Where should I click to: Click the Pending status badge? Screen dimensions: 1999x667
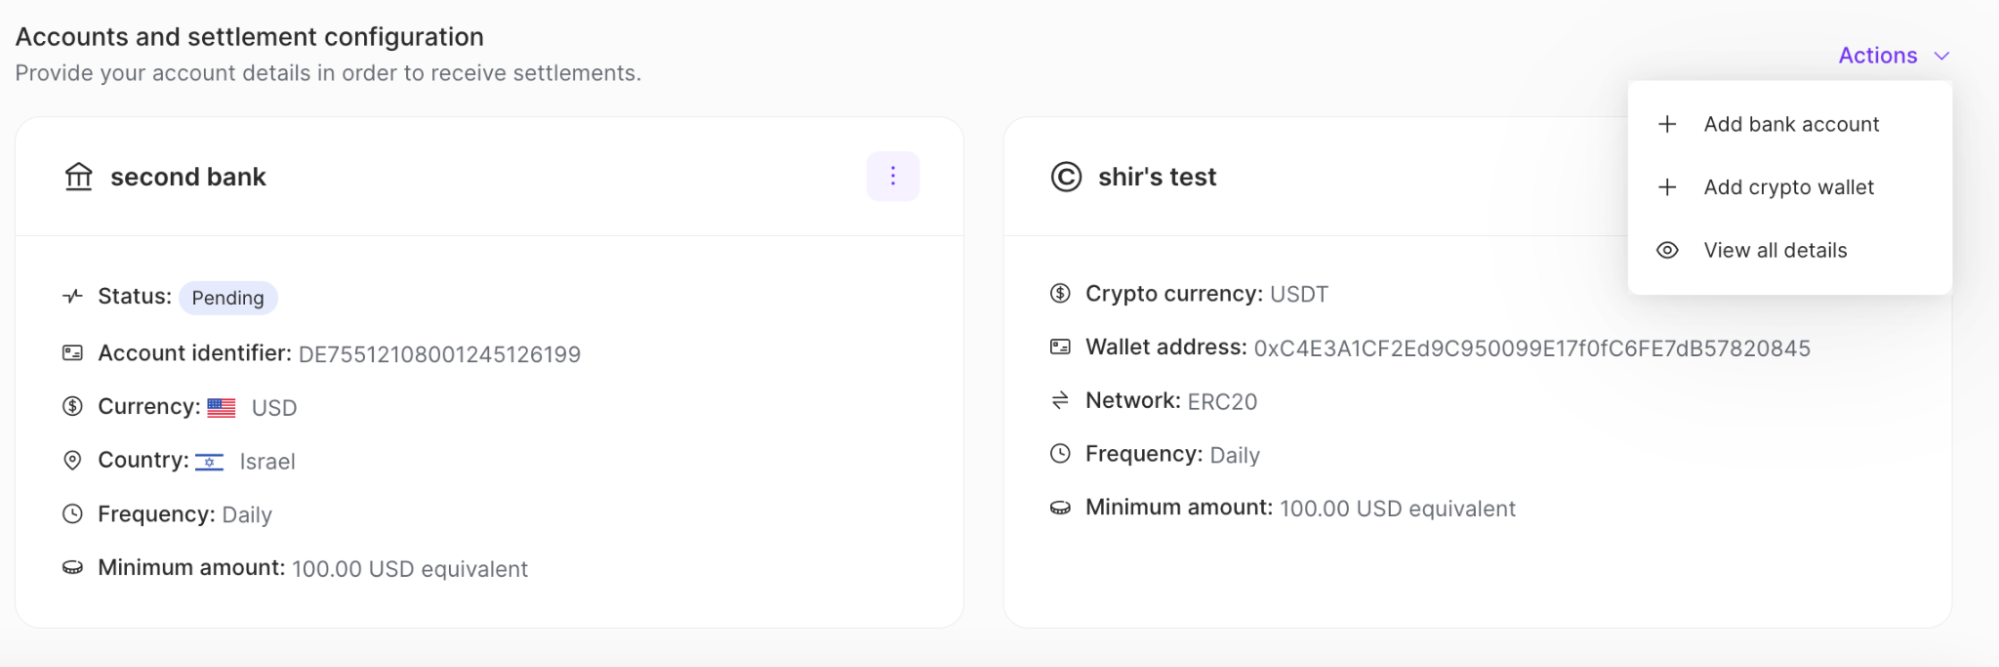228,297
